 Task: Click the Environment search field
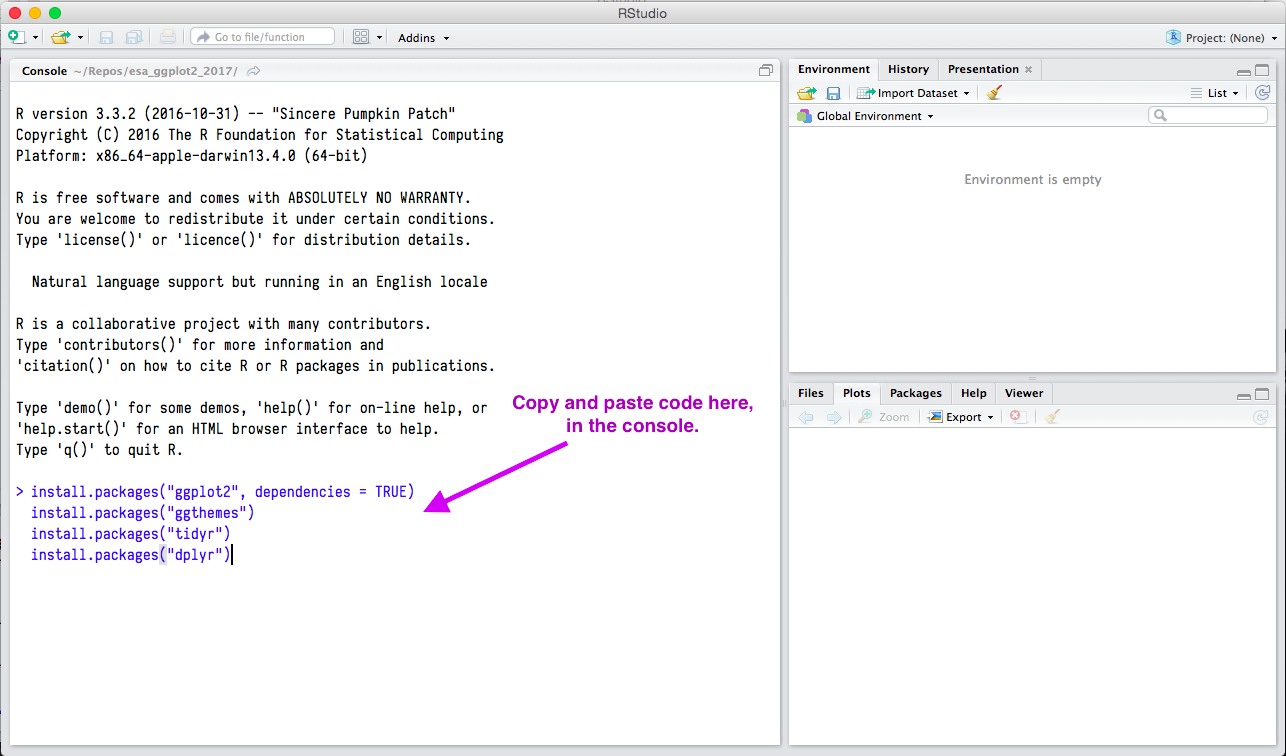1208,116
